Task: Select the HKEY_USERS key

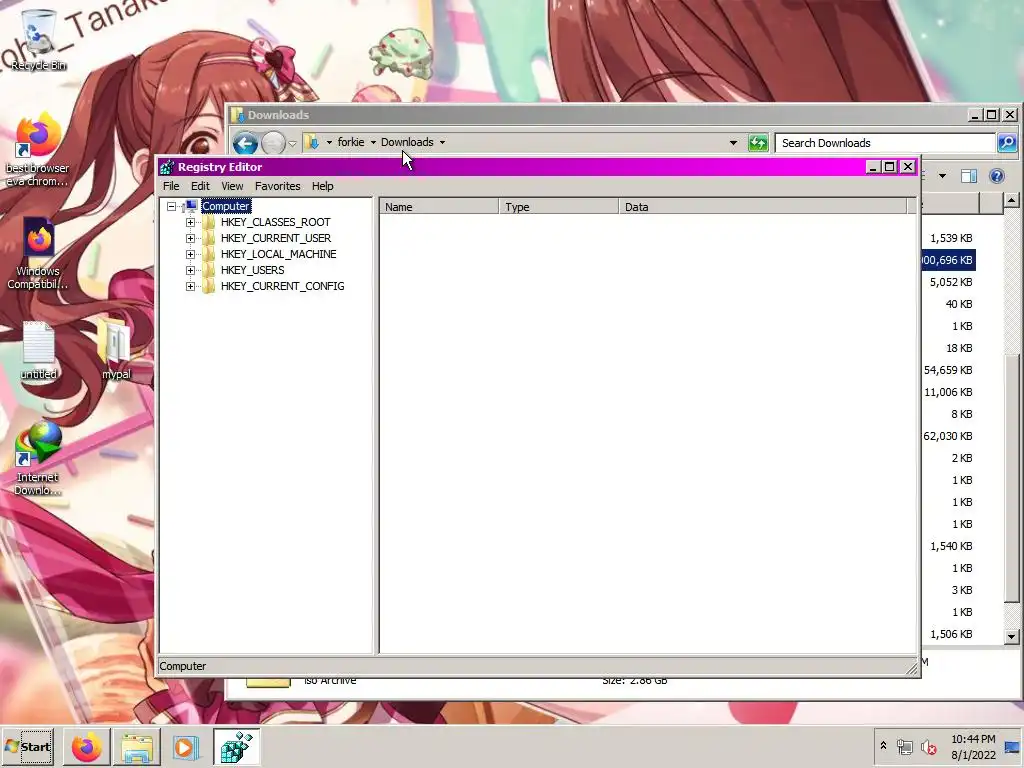Action: tap(252, 270)
